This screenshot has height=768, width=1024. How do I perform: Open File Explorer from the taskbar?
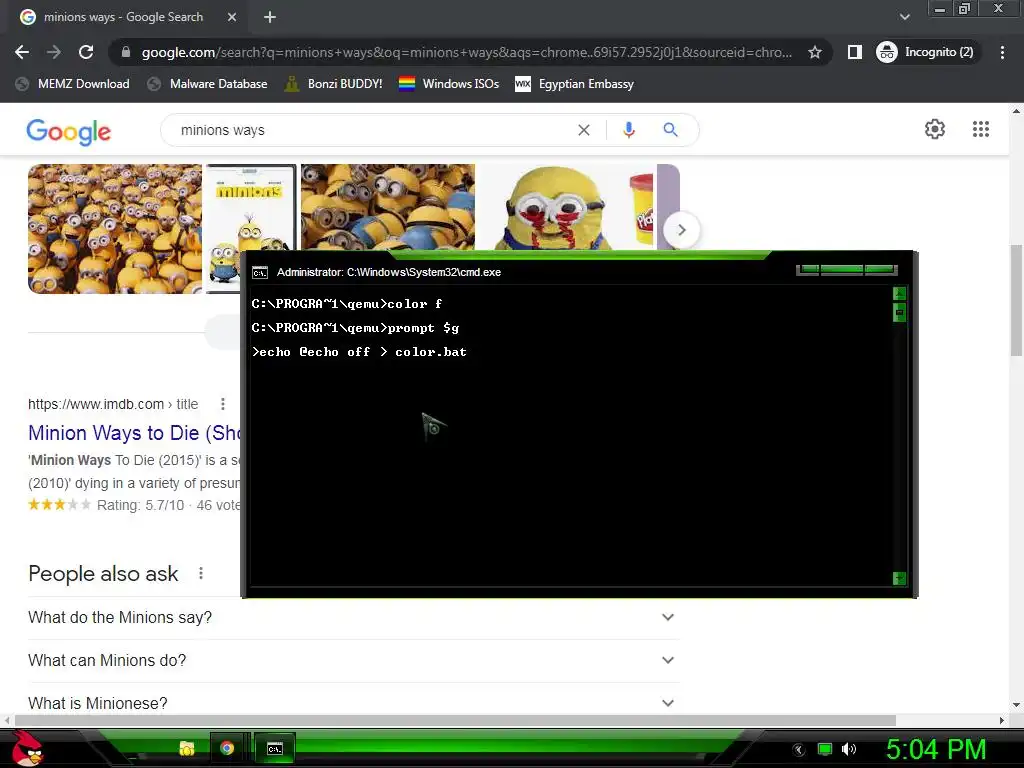187,748
